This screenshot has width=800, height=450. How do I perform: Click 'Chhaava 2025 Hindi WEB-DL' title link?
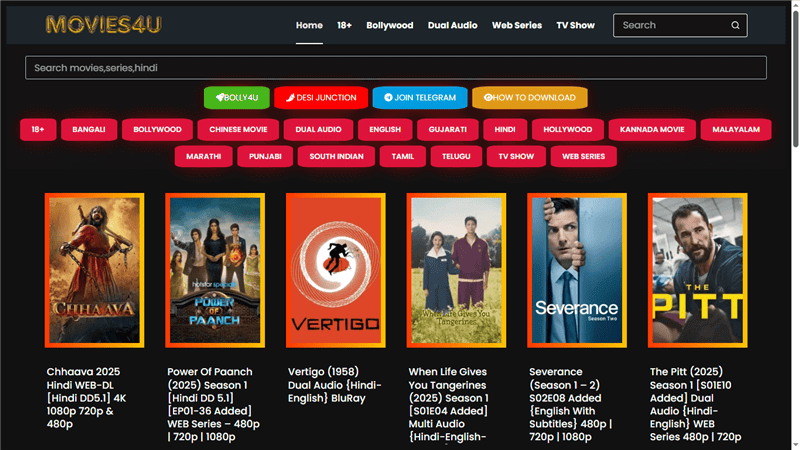[x=87, y=397]
